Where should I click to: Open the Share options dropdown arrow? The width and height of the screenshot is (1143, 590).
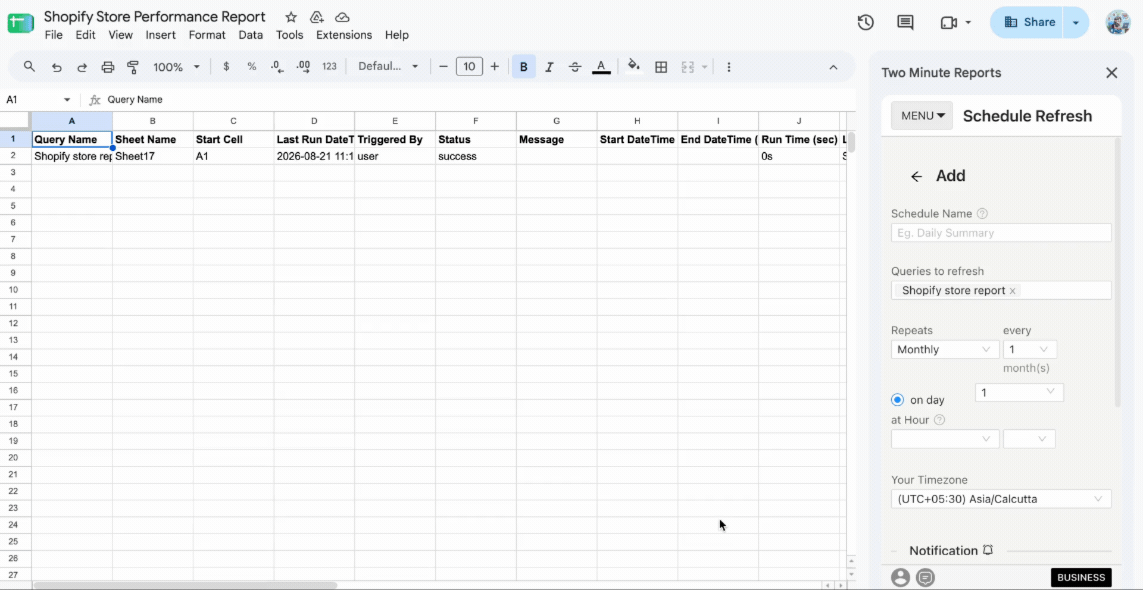[x=1075, y=23]
